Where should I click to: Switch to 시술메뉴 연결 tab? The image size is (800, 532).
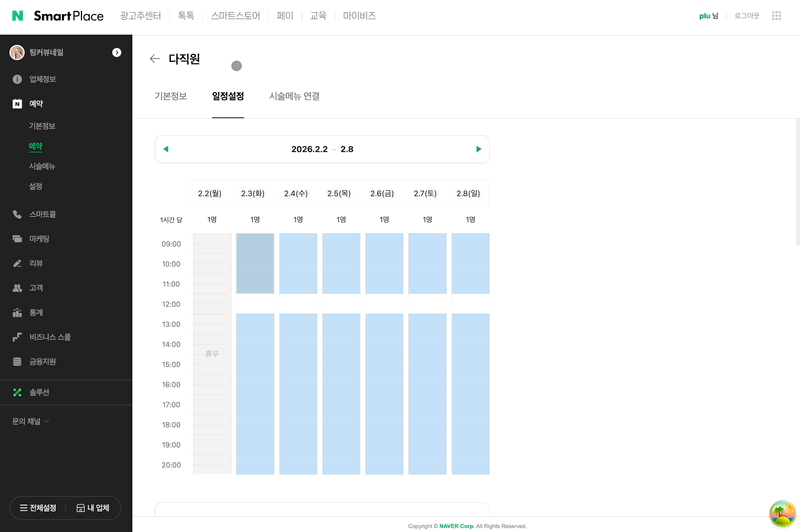pyautogui.click(x=294, y=96)
